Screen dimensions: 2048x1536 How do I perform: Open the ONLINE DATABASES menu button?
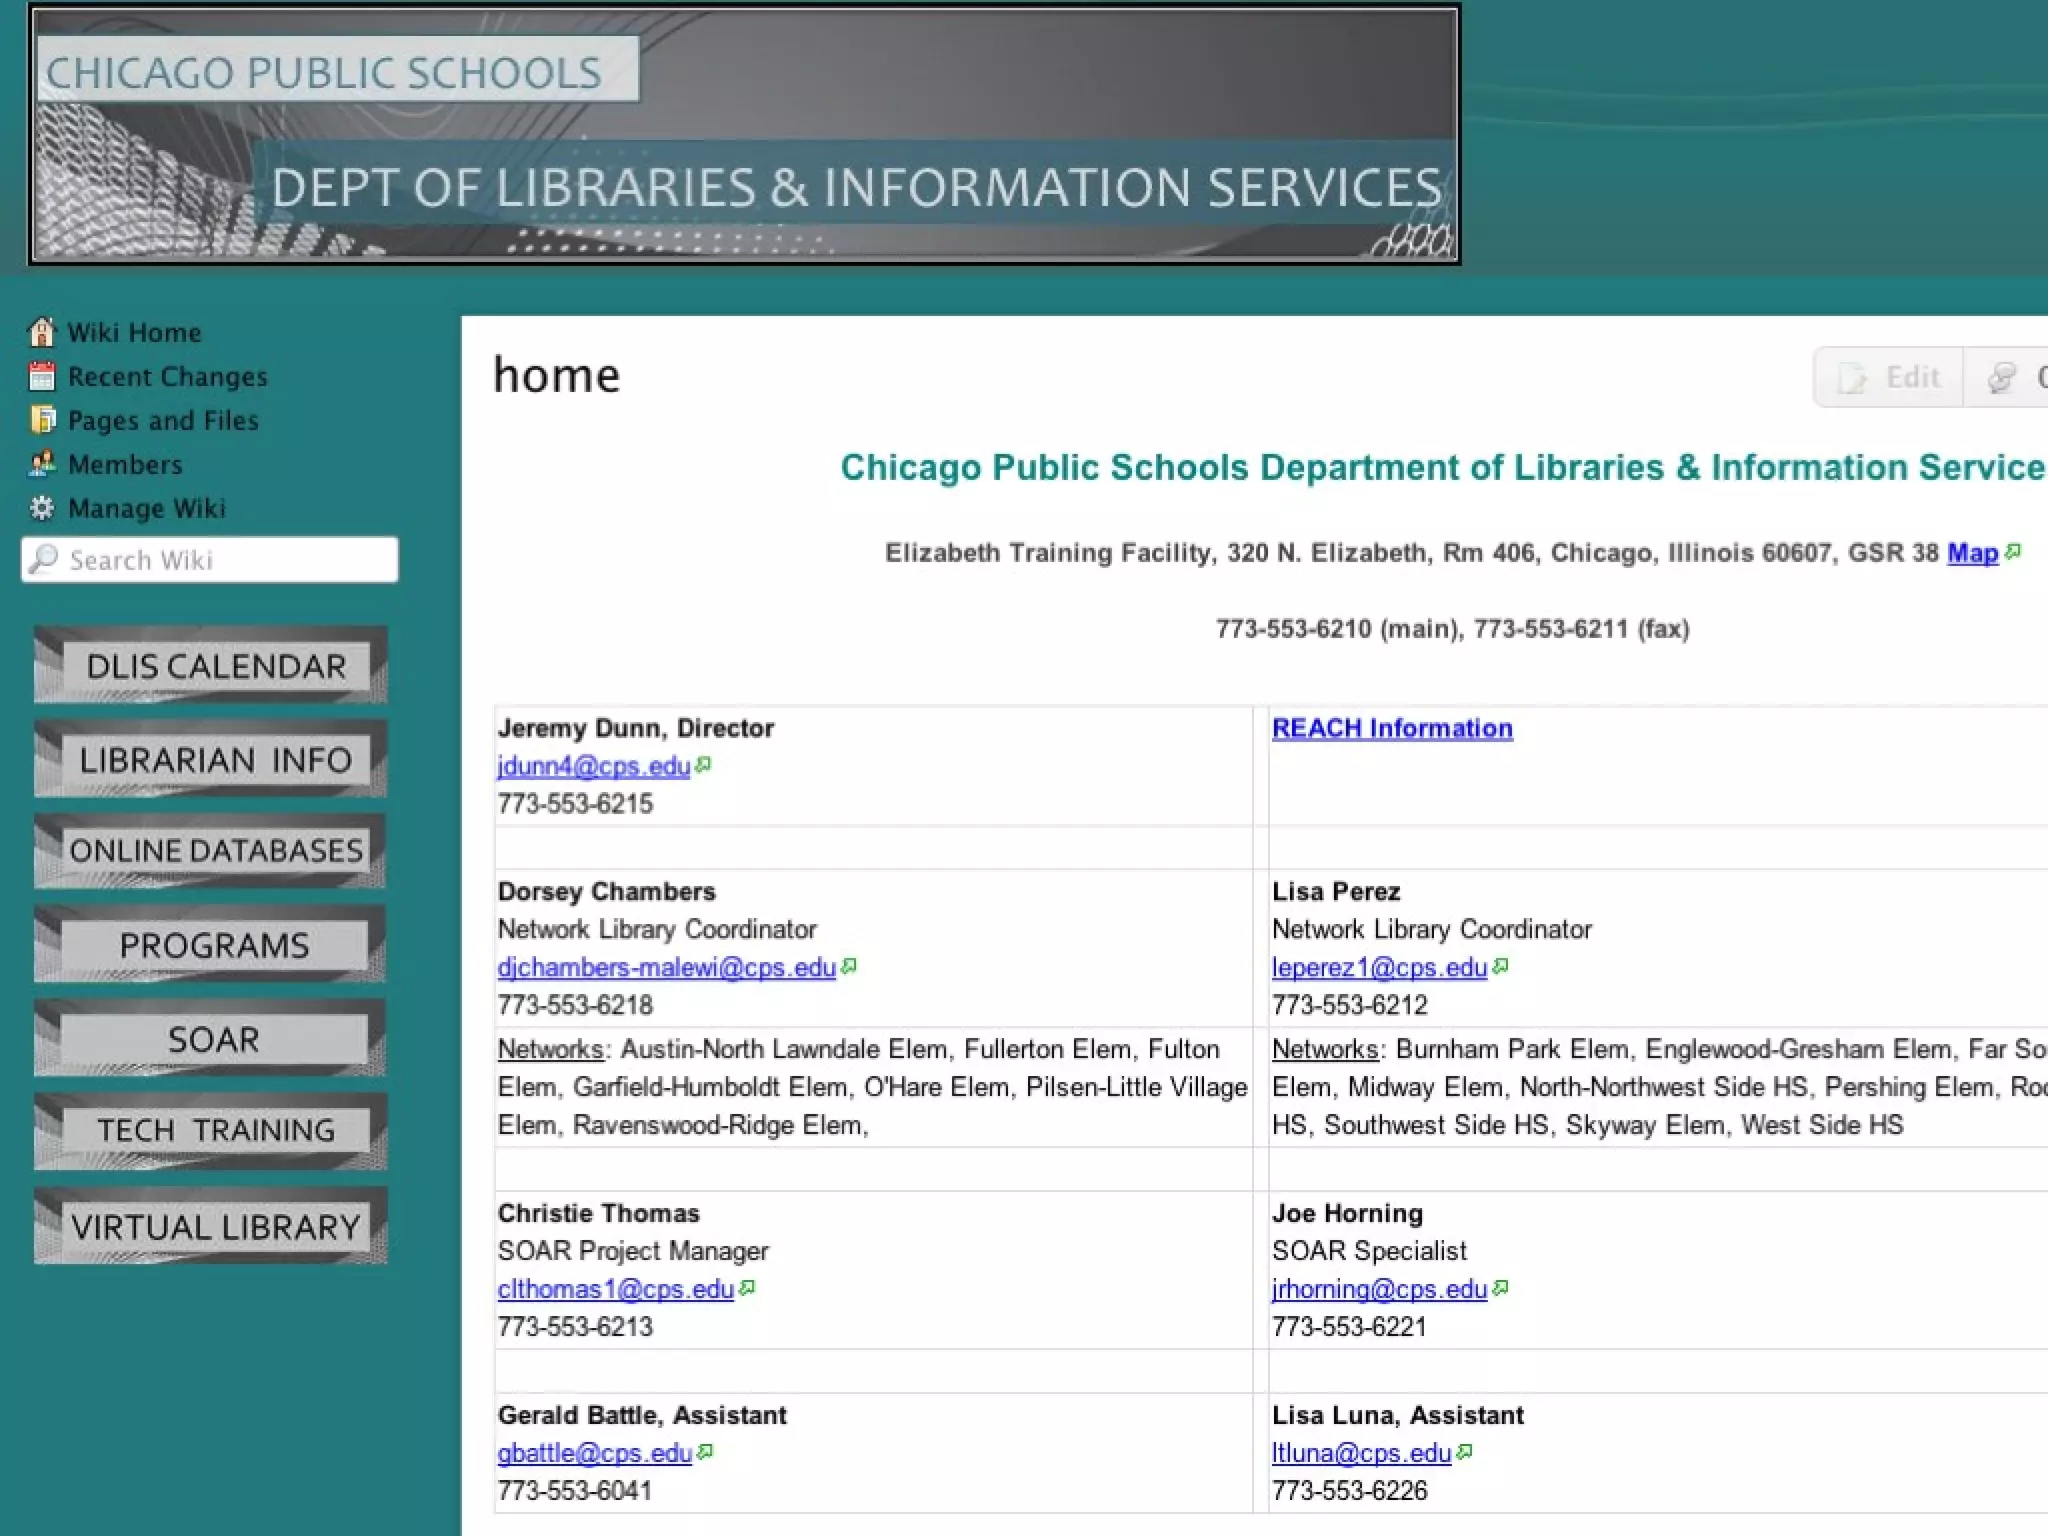pos(211,851)
